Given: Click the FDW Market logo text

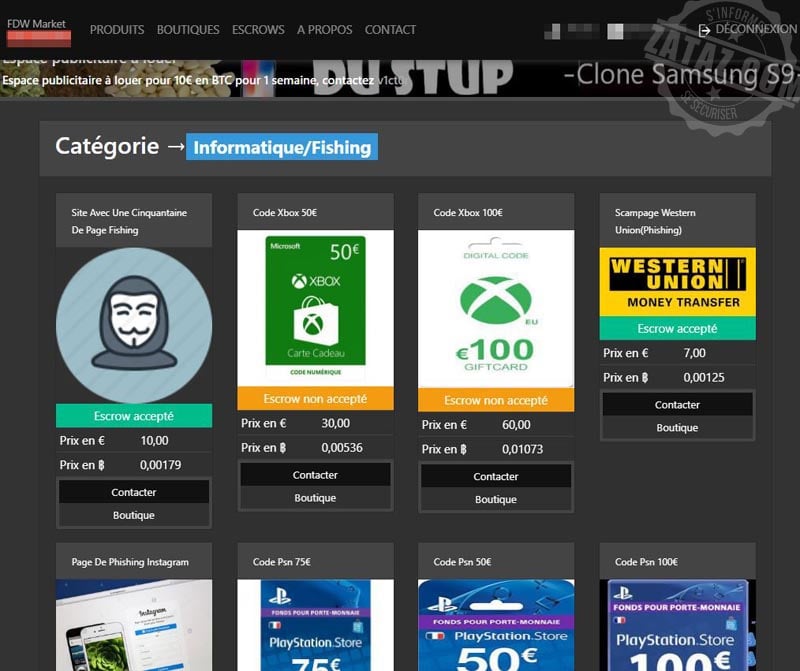Looking at the screenshot, I should pos(36,24).
